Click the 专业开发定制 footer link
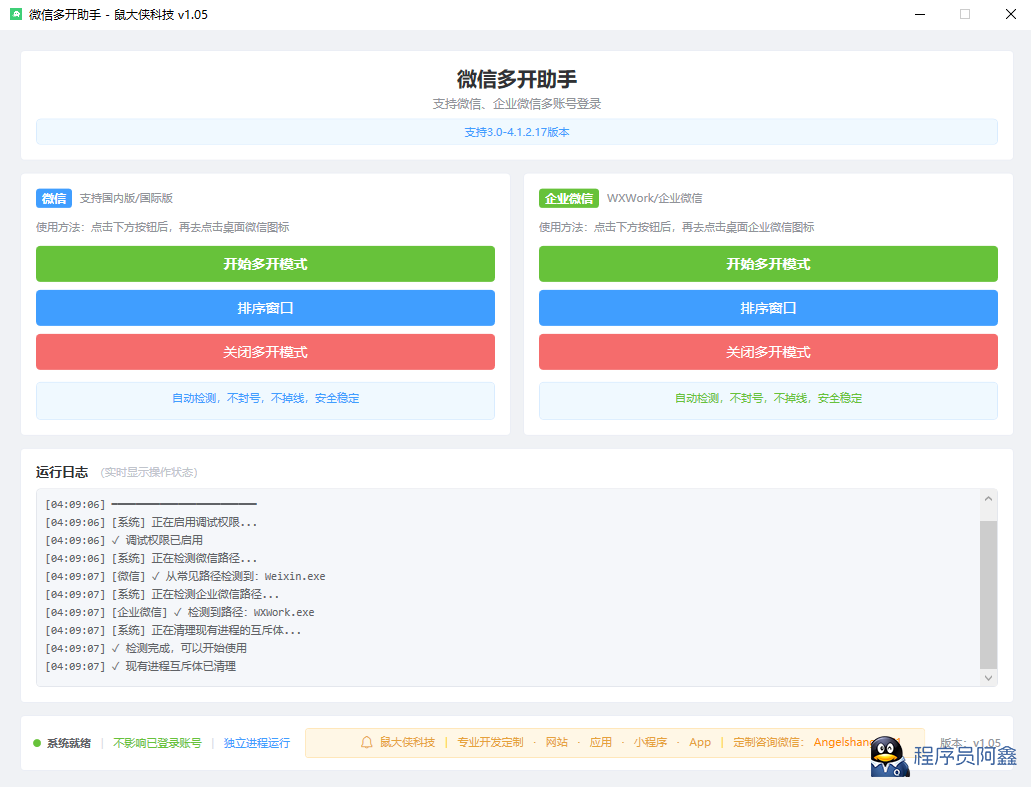This screenshot has height=787, width=1031. tap(490, 742)
